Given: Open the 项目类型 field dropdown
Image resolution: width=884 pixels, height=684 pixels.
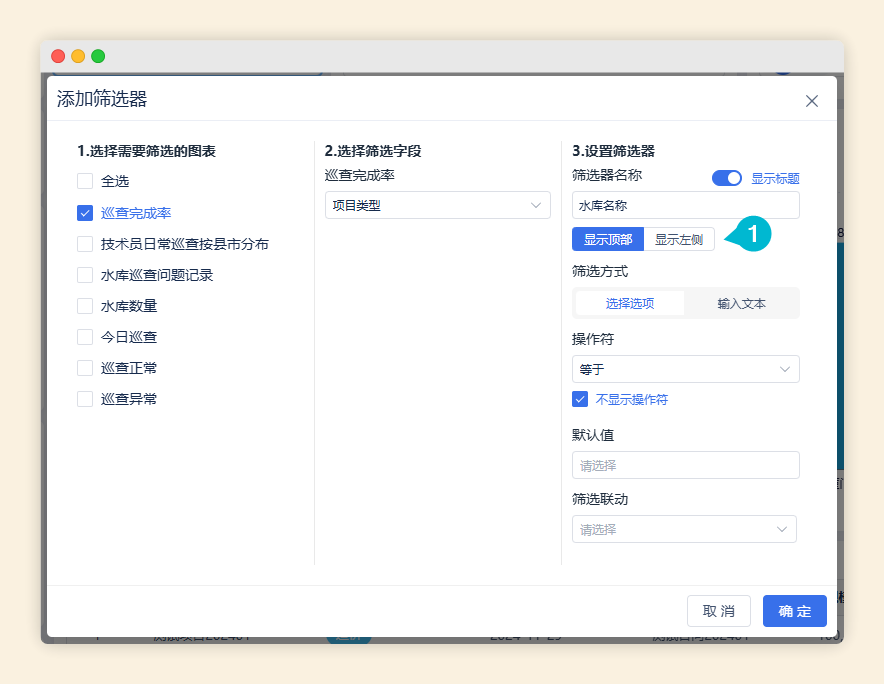Looking at the screenshot, I should (437, 206).
